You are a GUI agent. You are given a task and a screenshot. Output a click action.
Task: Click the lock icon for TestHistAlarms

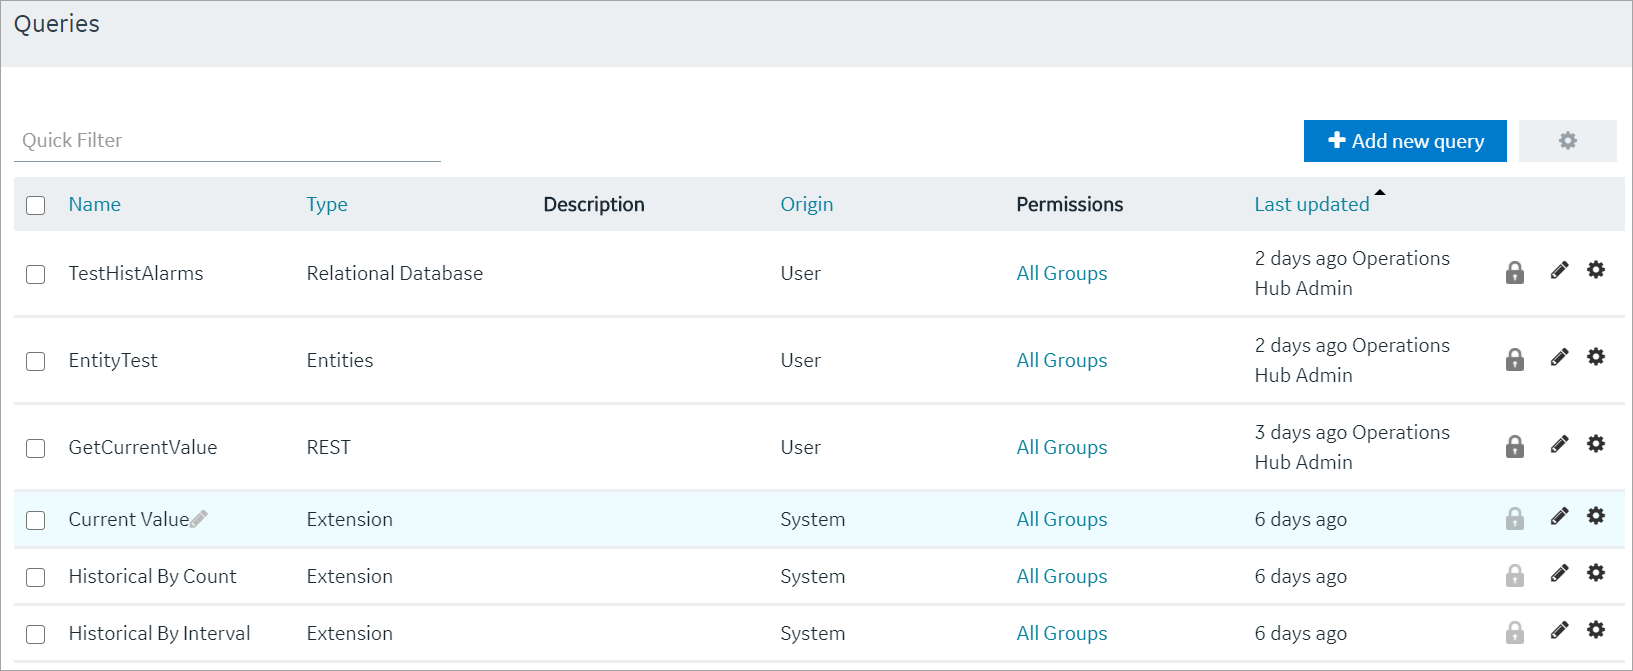(x=1515, y=272)
